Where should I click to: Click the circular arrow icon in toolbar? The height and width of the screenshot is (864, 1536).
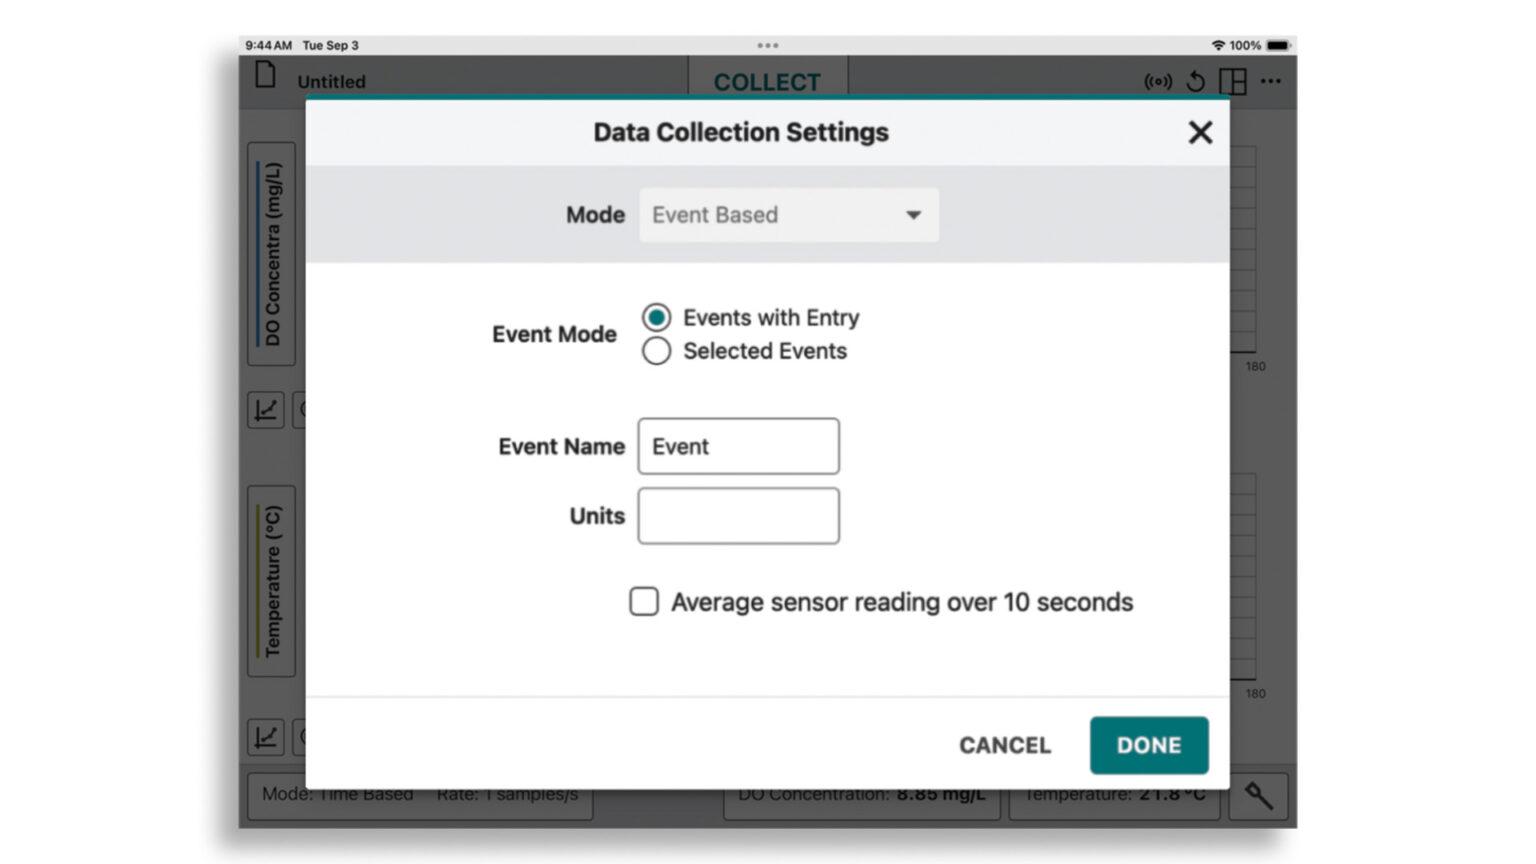pyautogui.click(x=1195, y=82)
